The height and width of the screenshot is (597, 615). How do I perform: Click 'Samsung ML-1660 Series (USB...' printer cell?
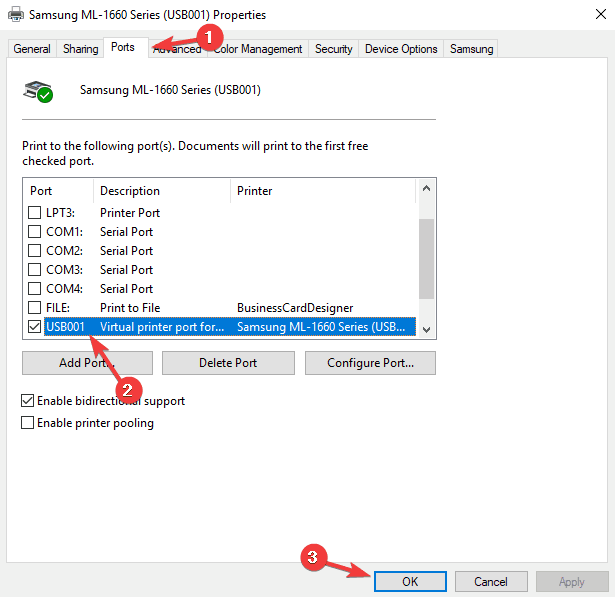321,327
